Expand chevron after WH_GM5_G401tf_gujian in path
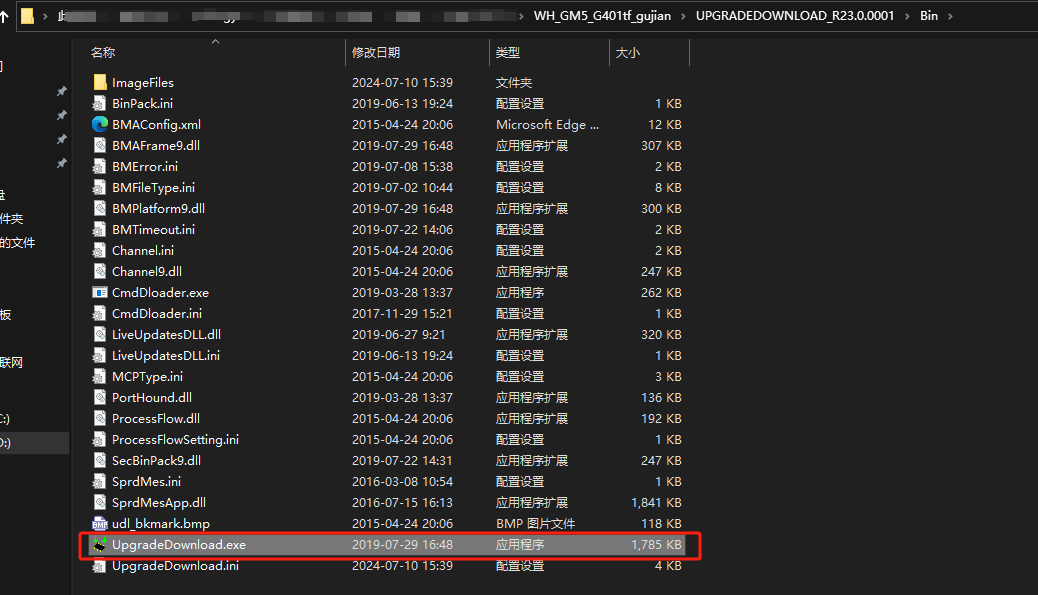The width and height of the screenshot is (1038, 595). [683, 16]
